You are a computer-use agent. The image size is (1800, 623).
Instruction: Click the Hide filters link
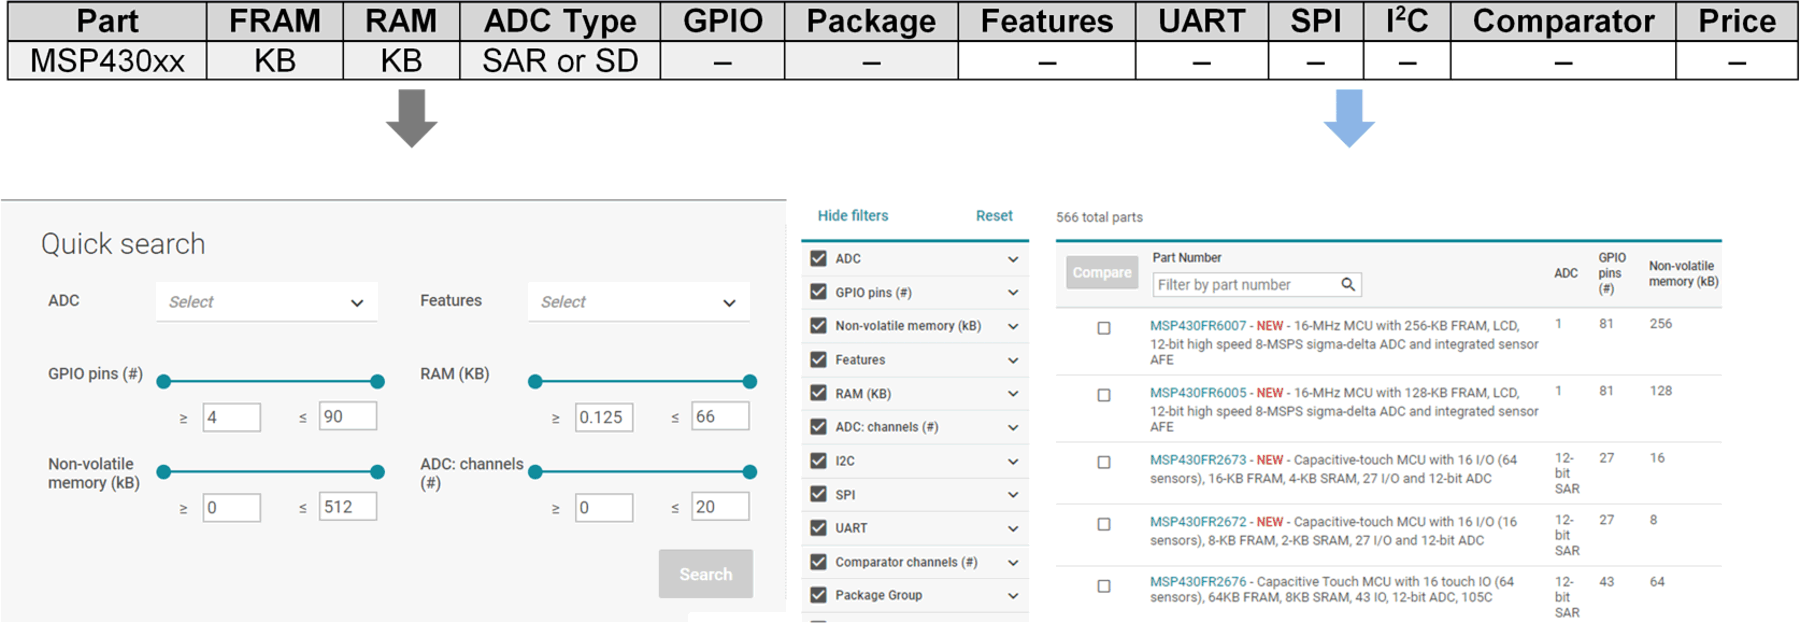pos(853,216)
